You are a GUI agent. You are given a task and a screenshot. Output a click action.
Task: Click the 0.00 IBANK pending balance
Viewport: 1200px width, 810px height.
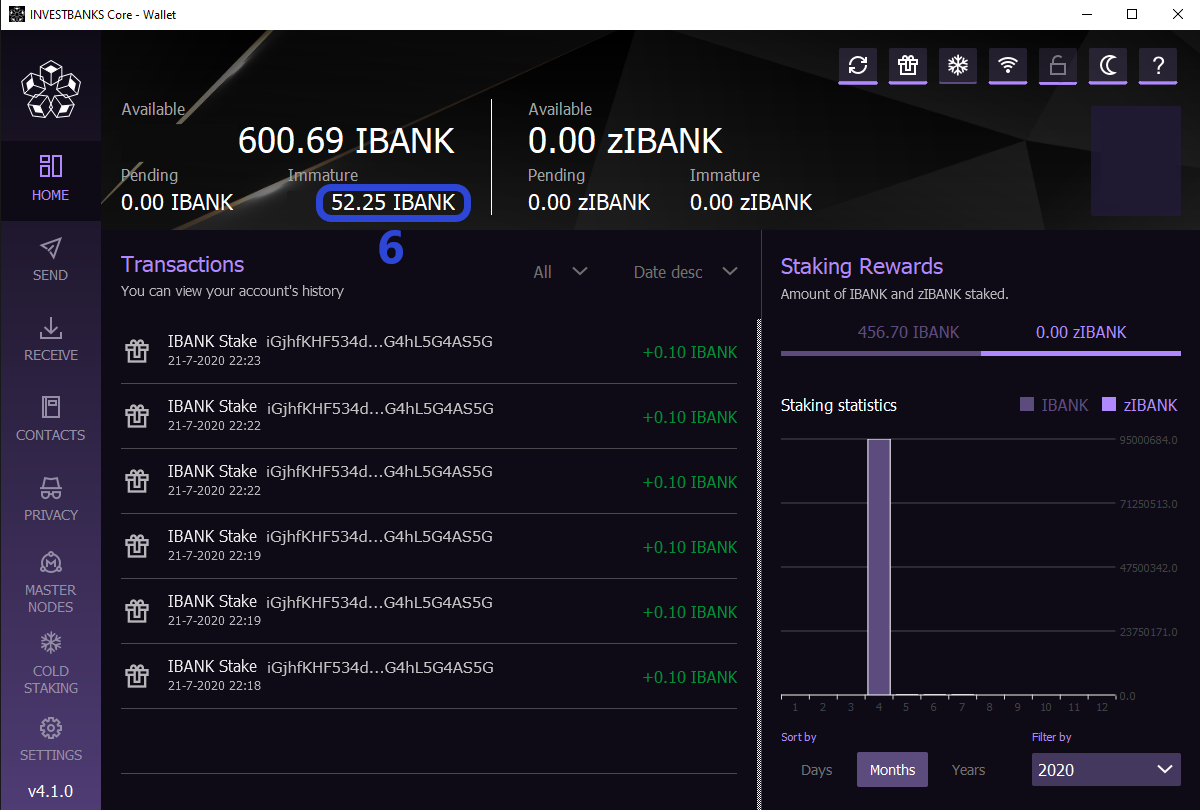(177, 203)
